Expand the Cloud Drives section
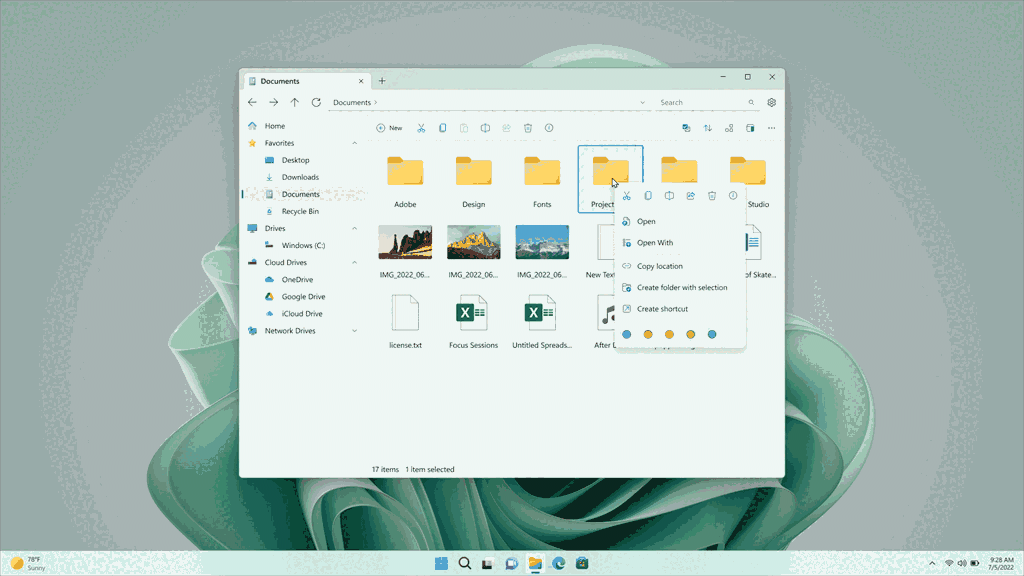 pos(355,262)
